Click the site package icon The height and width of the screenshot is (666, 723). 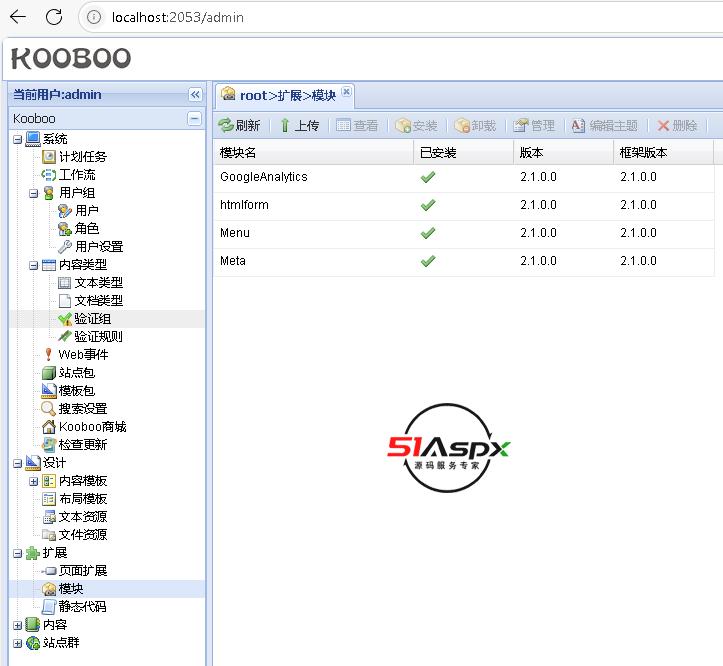[x=49, y=373]
